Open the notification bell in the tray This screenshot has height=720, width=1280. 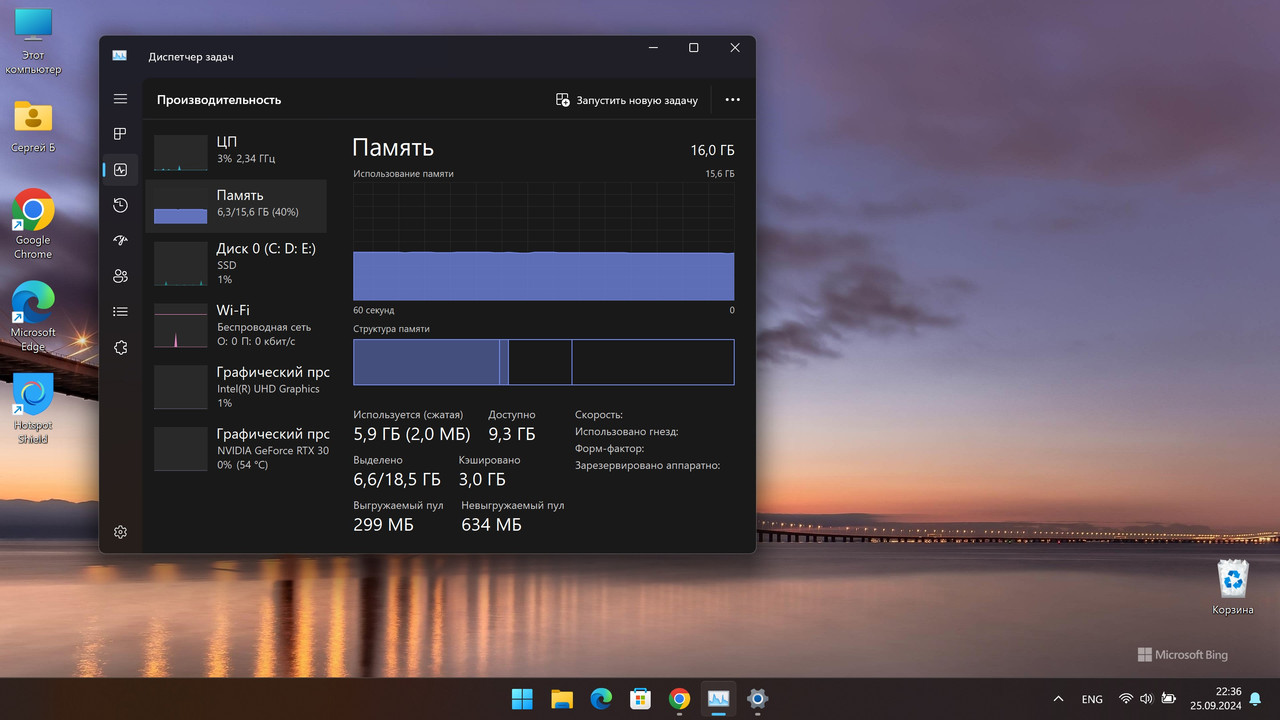[x=1255, y=699]
